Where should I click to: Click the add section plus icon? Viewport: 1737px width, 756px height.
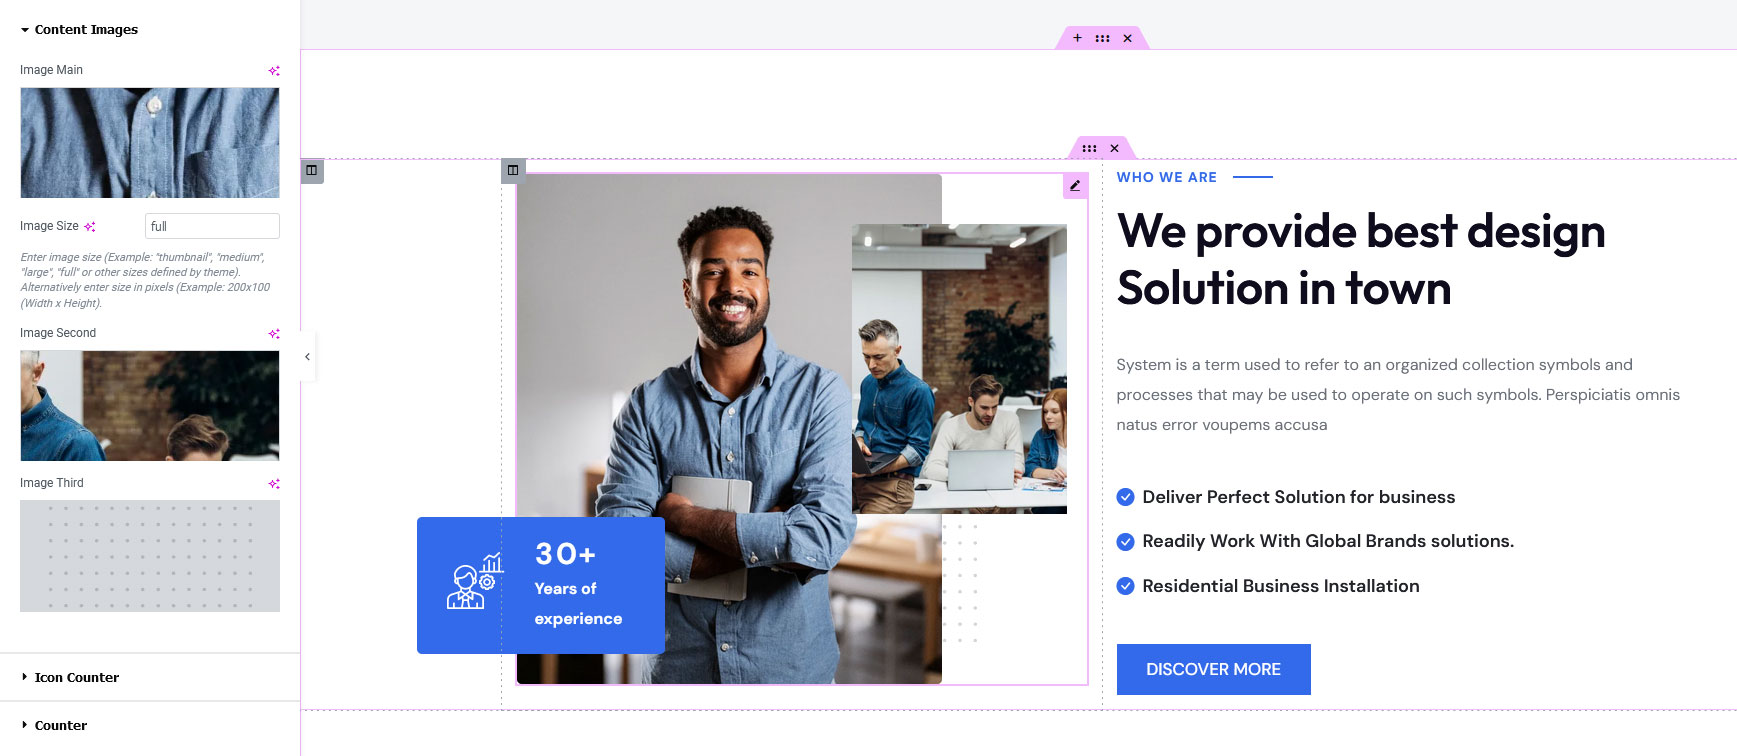point(1077,38)
